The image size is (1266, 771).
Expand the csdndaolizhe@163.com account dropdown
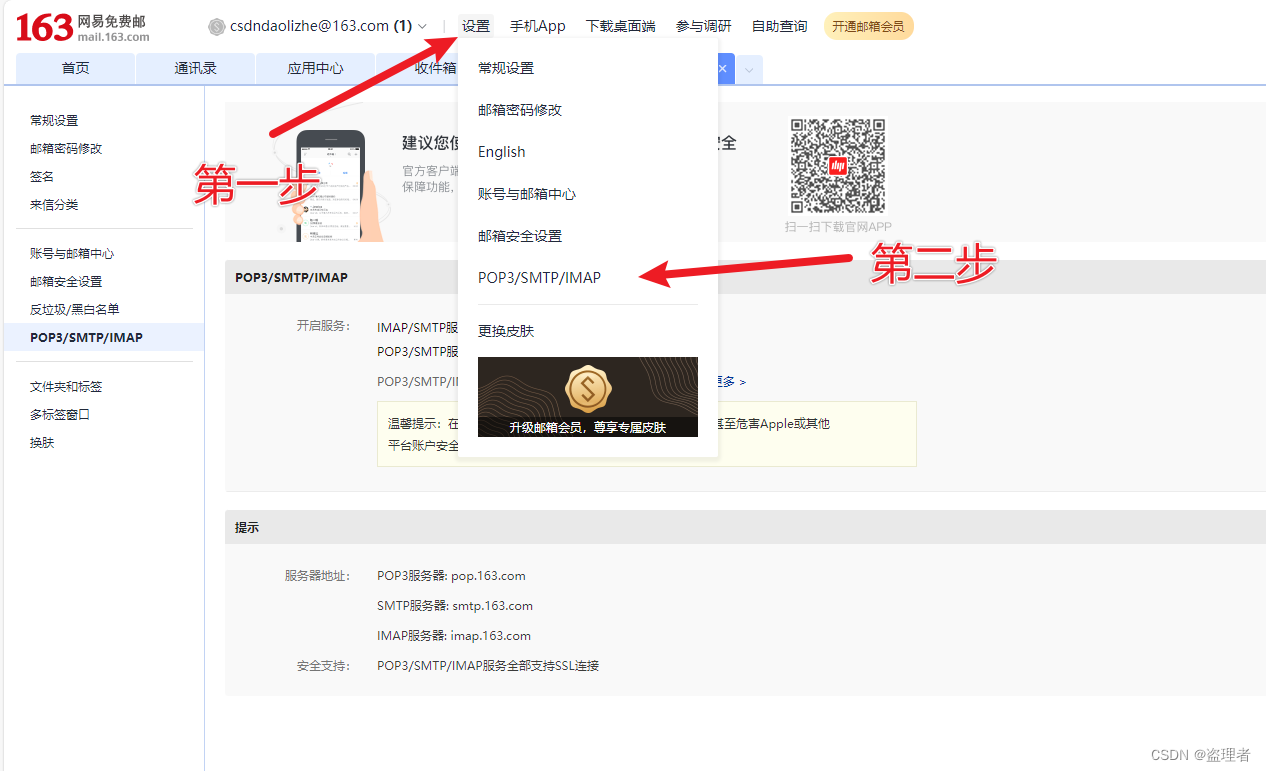(x=422, y=26)
